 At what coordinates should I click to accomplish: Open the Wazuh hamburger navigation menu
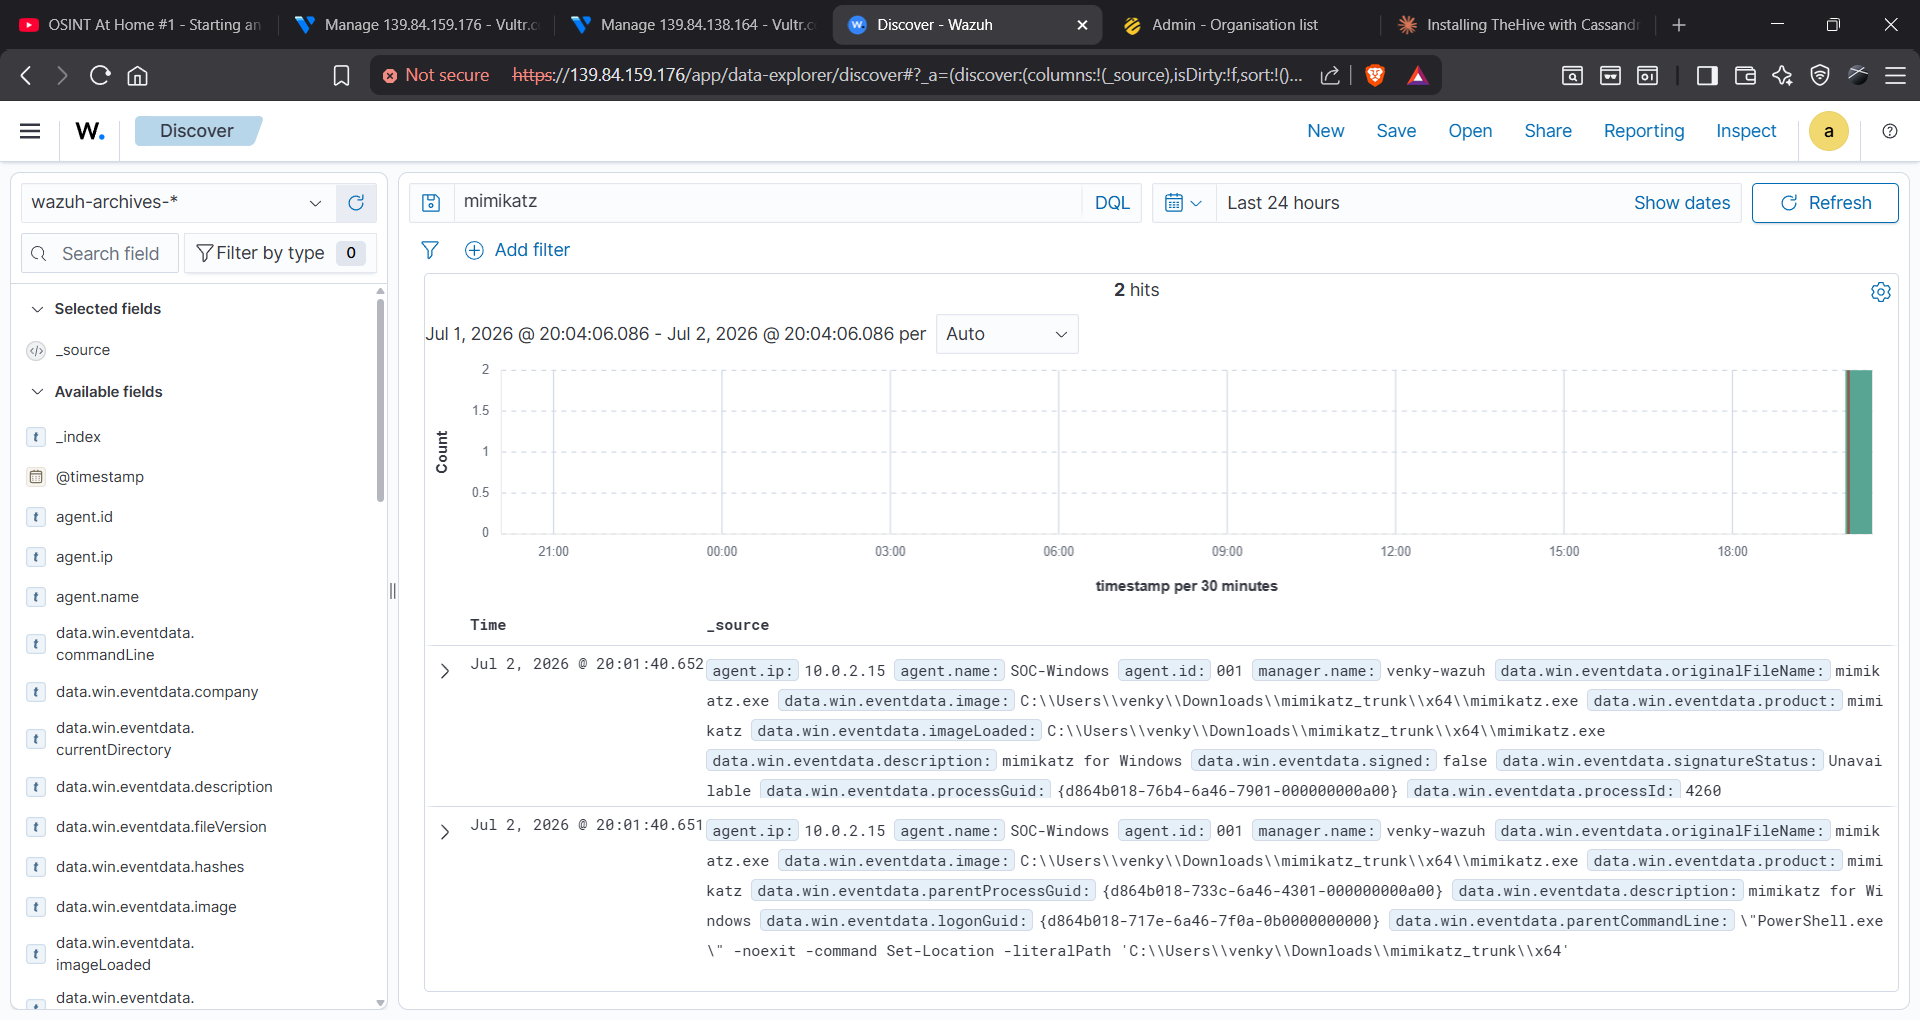point(30,131)
